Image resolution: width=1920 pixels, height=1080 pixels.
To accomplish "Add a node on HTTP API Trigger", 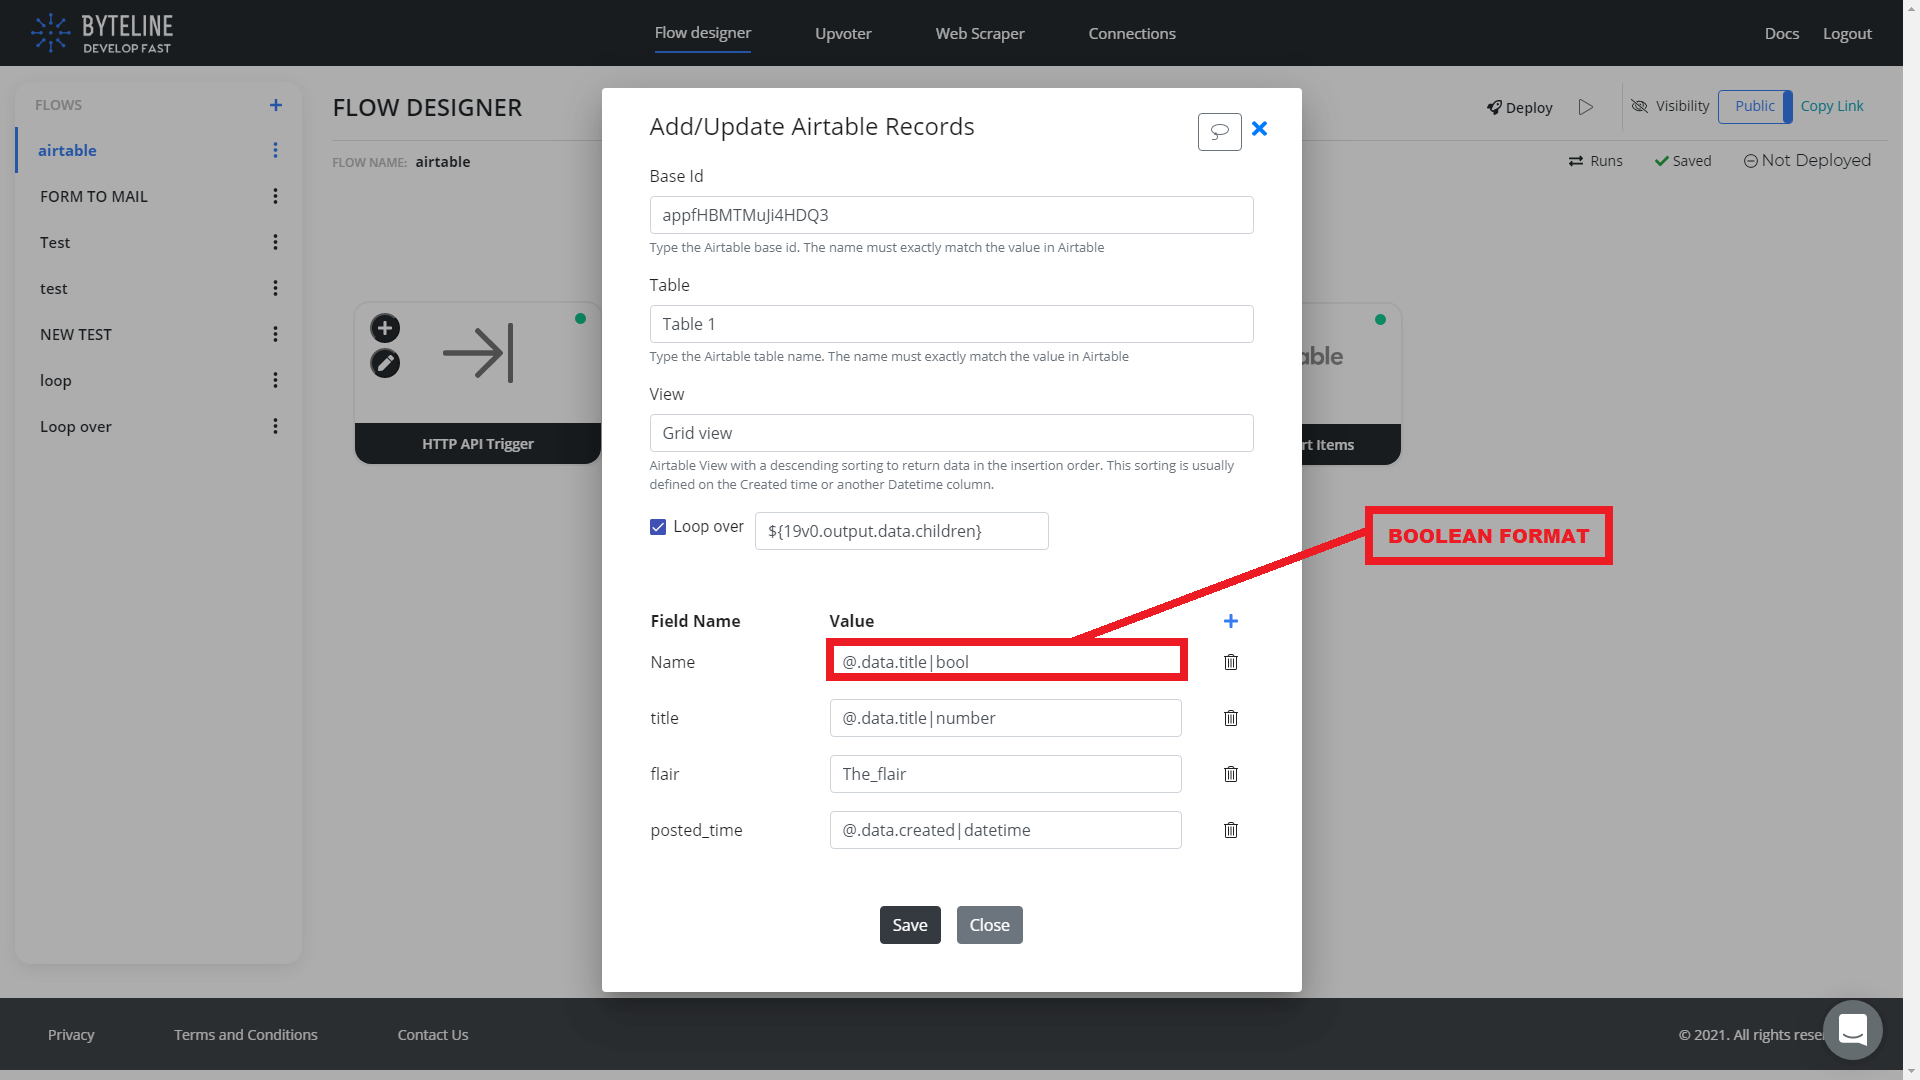I will [x=385, y=328].
